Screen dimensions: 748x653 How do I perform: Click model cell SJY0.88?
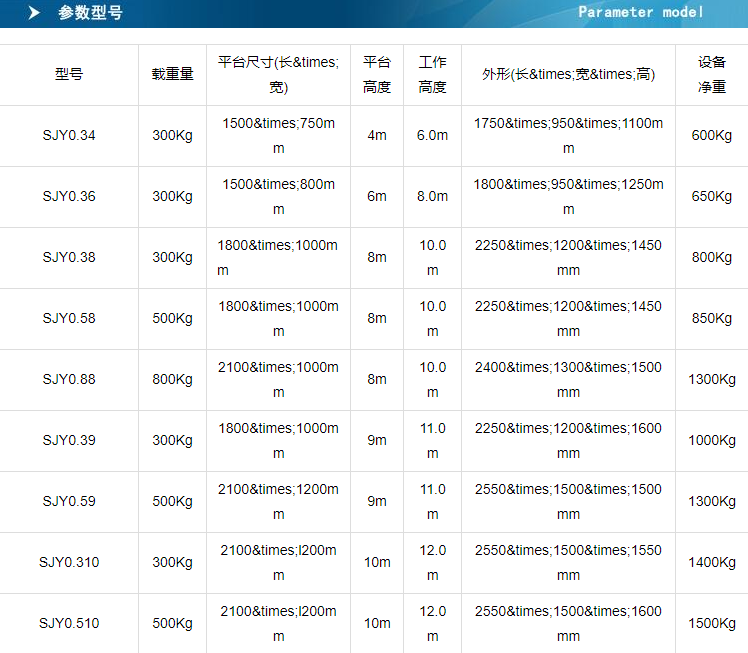tap(69, 380)
